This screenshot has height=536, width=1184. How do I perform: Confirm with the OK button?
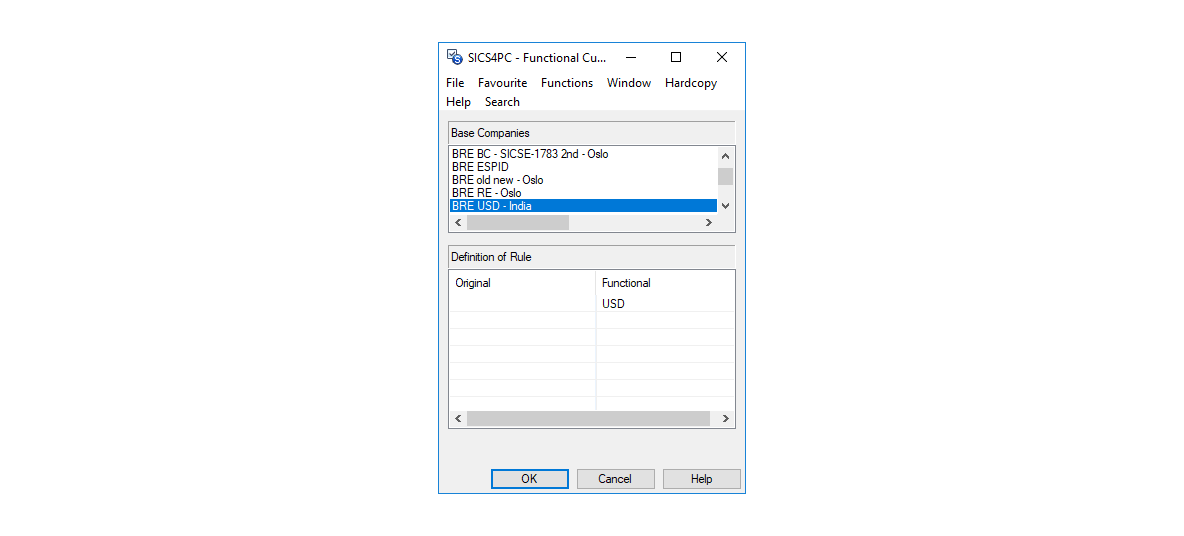click(529, 479)
